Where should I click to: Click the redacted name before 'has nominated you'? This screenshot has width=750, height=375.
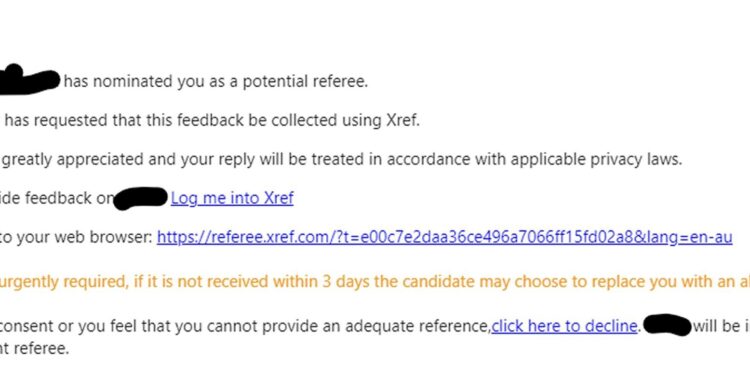coord(30,79)
